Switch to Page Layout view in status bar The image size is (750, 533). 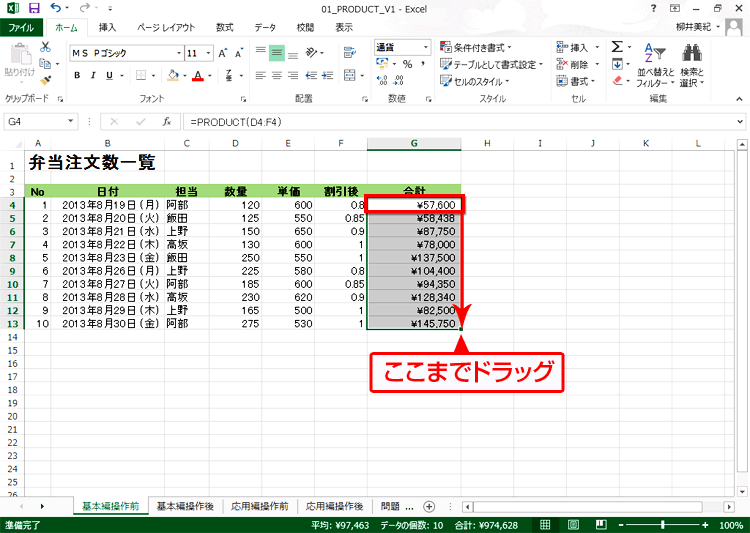(x=573, y=525)
